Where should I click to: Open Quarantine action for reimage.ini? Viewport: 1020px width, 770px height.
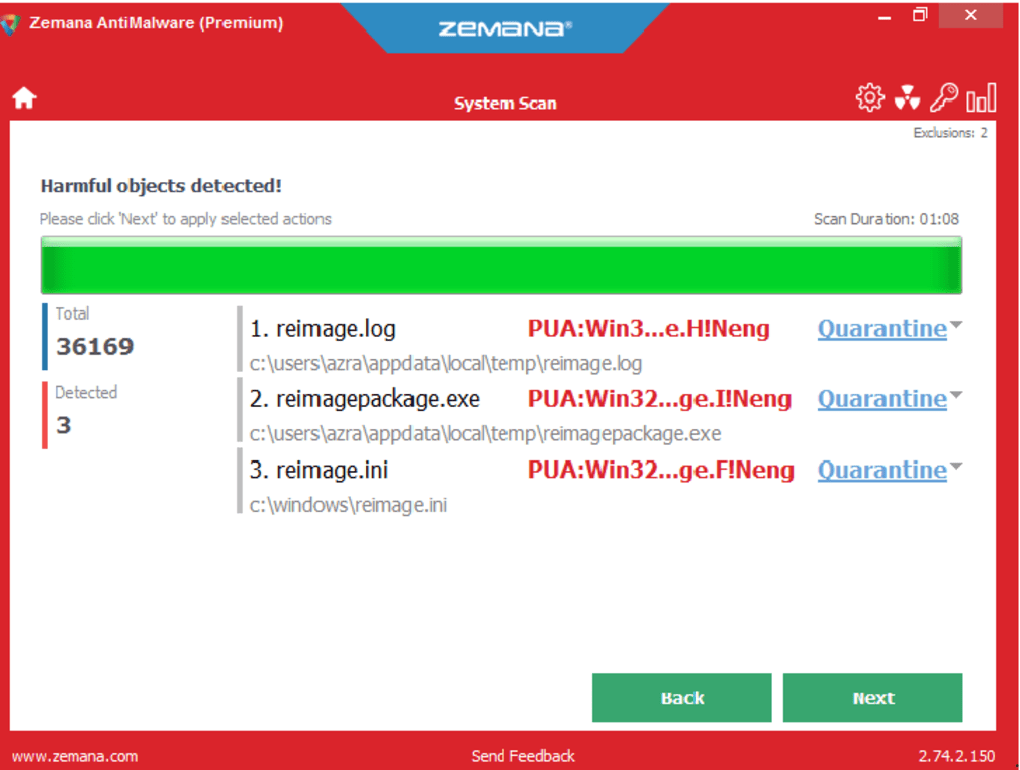(x=882, y=470)
